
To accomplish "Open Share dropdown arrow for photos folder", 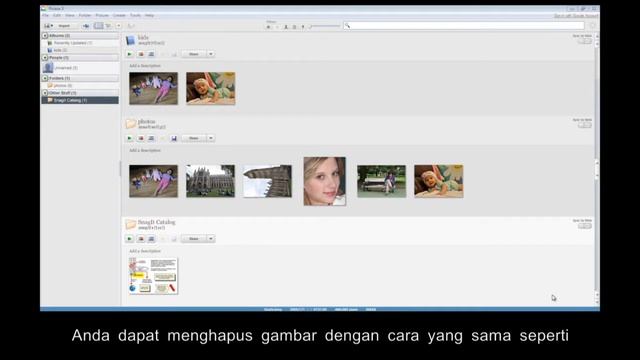I will [x=211, y=138].
